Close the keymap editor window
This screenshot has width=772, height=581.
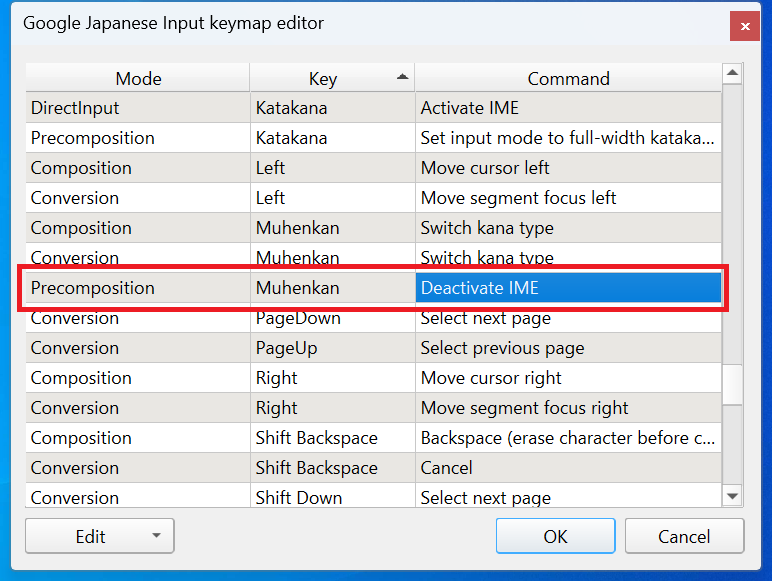pos(745,26)
